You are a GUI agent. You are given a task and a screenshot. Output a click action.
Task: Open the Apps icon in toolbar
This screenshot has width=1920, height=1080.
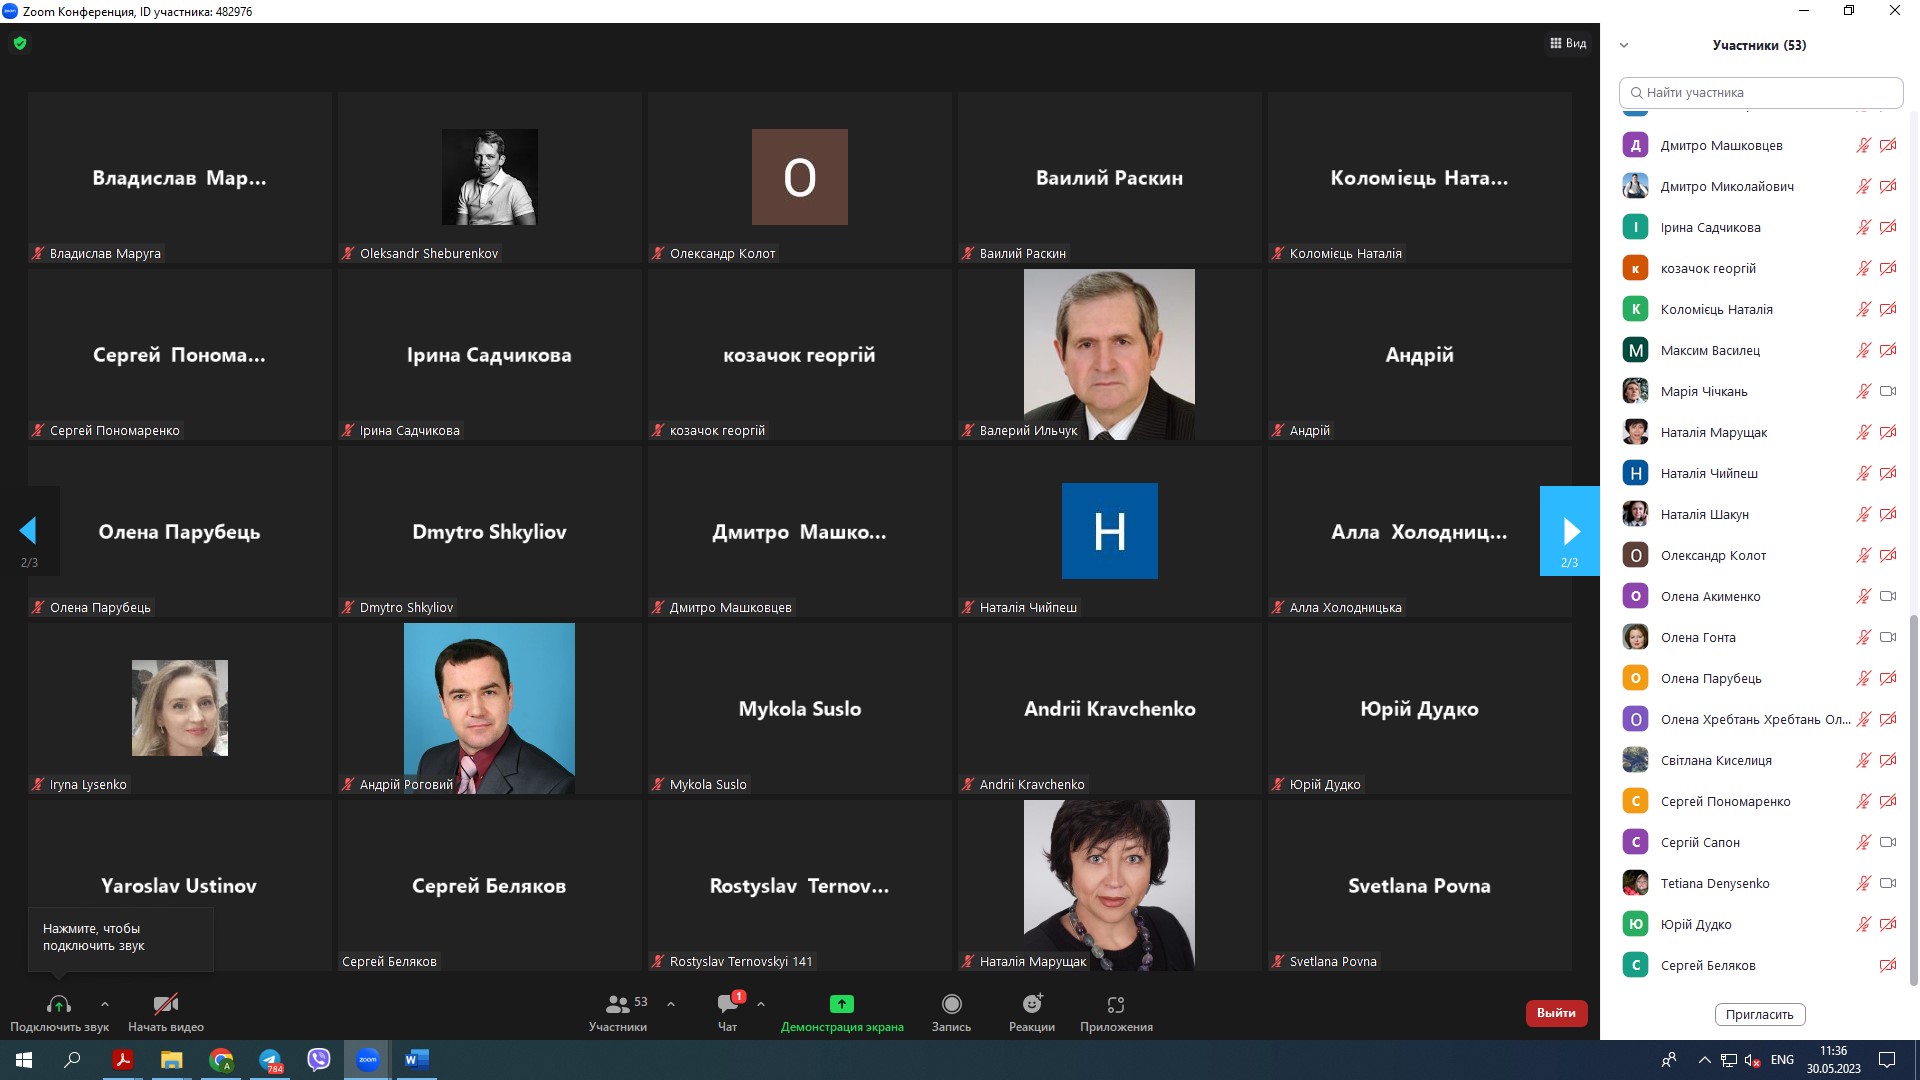[1116, 1004]
